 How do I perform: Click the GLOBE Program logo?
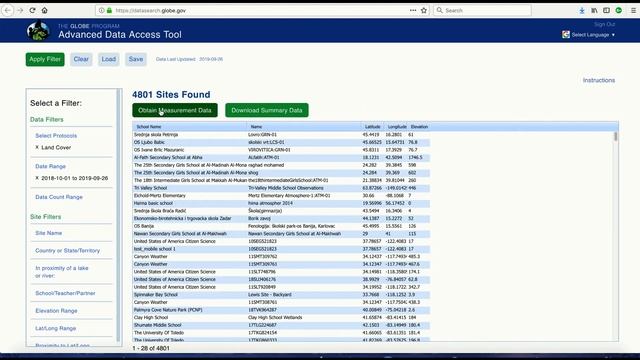[38, 30]
